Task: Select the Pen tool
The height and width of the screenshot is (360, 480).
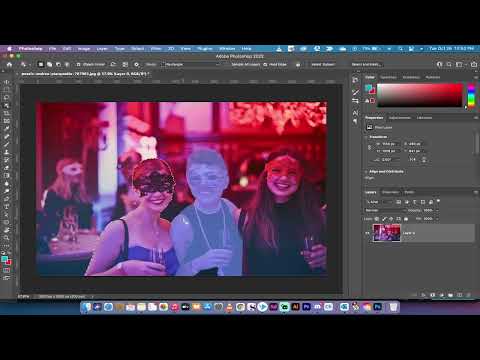Action: point(6,199)
